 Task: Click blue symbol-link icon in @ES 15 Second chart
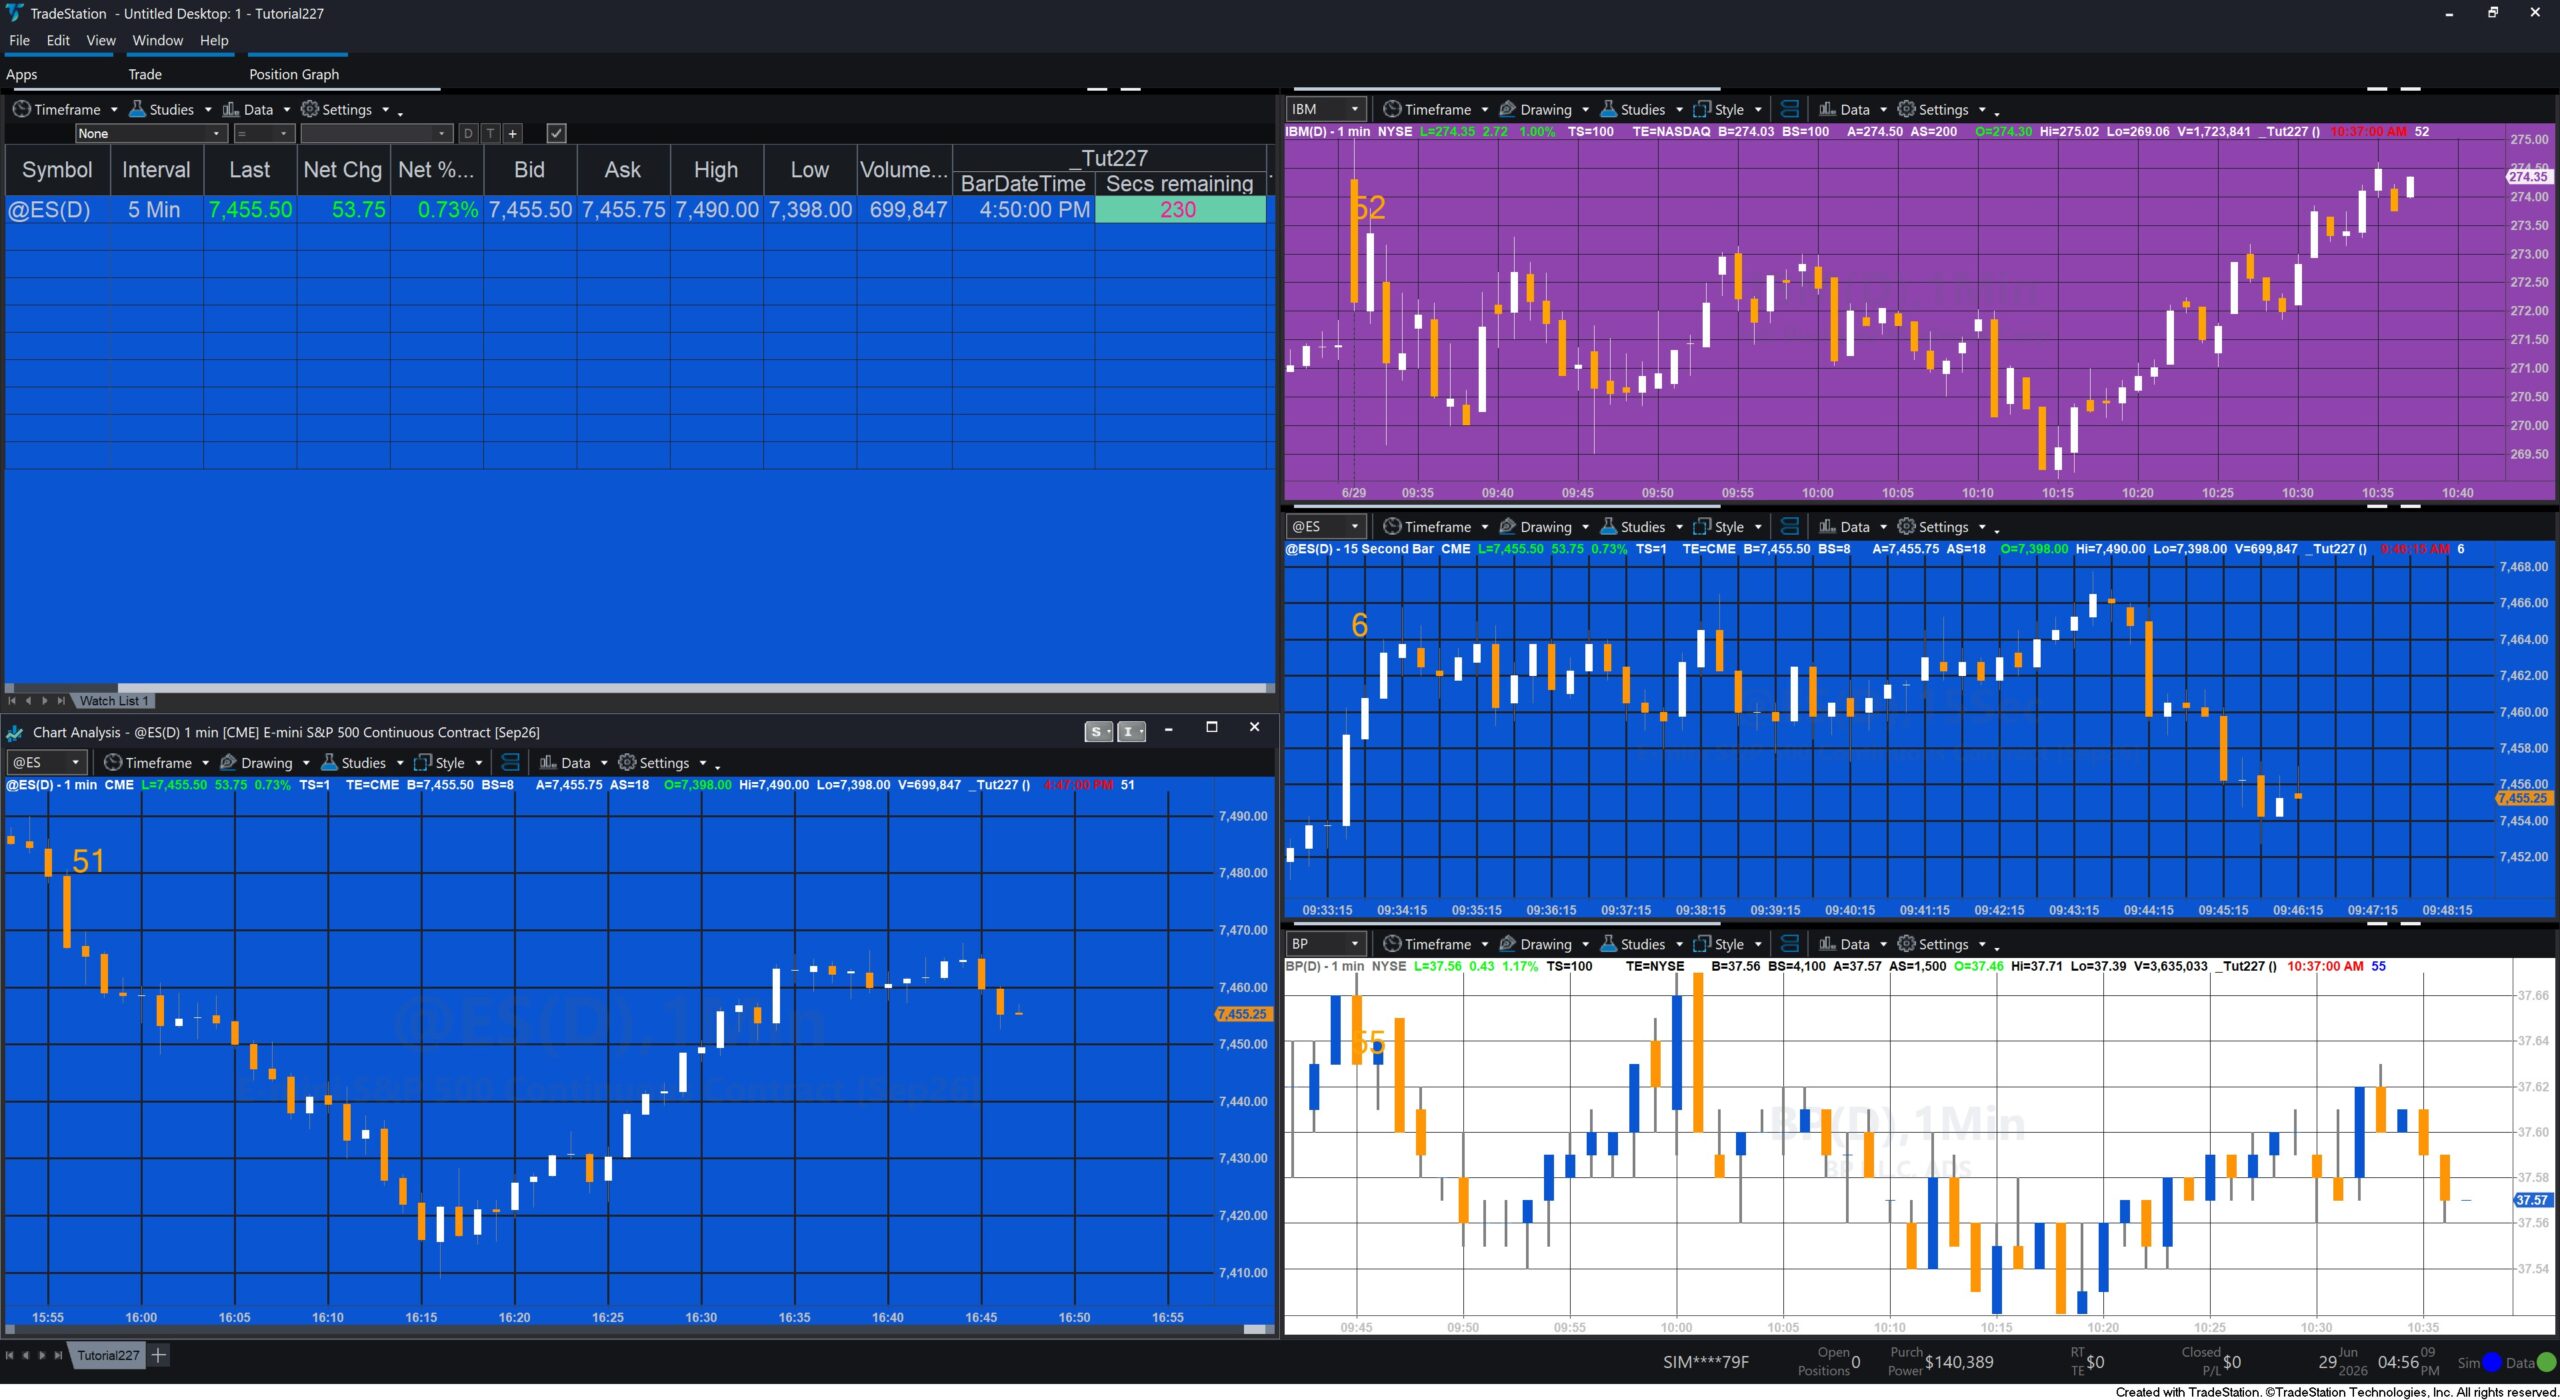[x=1790, y=526]
